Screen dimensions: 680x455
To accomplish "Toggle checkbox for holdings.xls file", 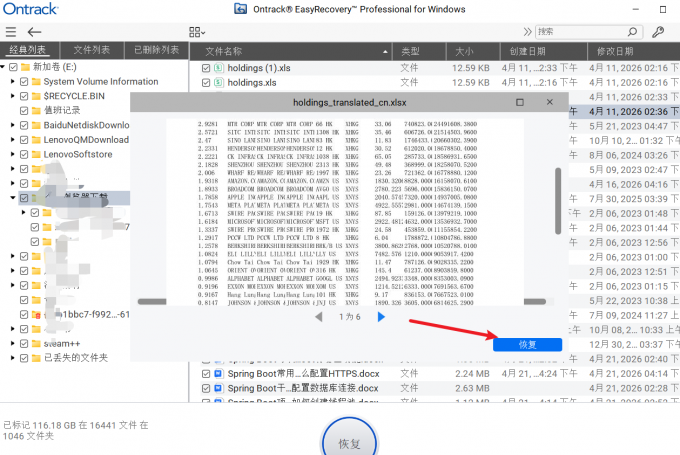I will [x=206, y=82].
